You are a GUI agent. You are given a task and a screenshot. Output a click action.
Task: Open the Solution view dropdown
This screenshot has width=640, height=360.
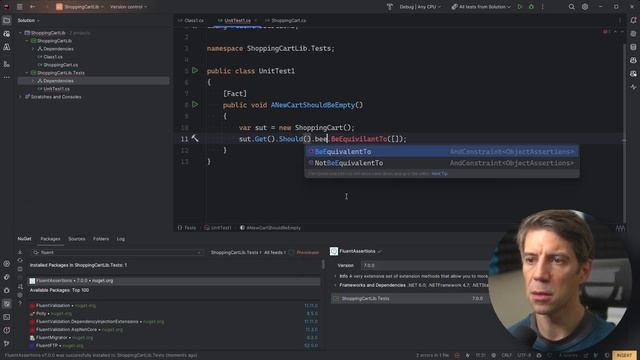[x=28, y=20]
